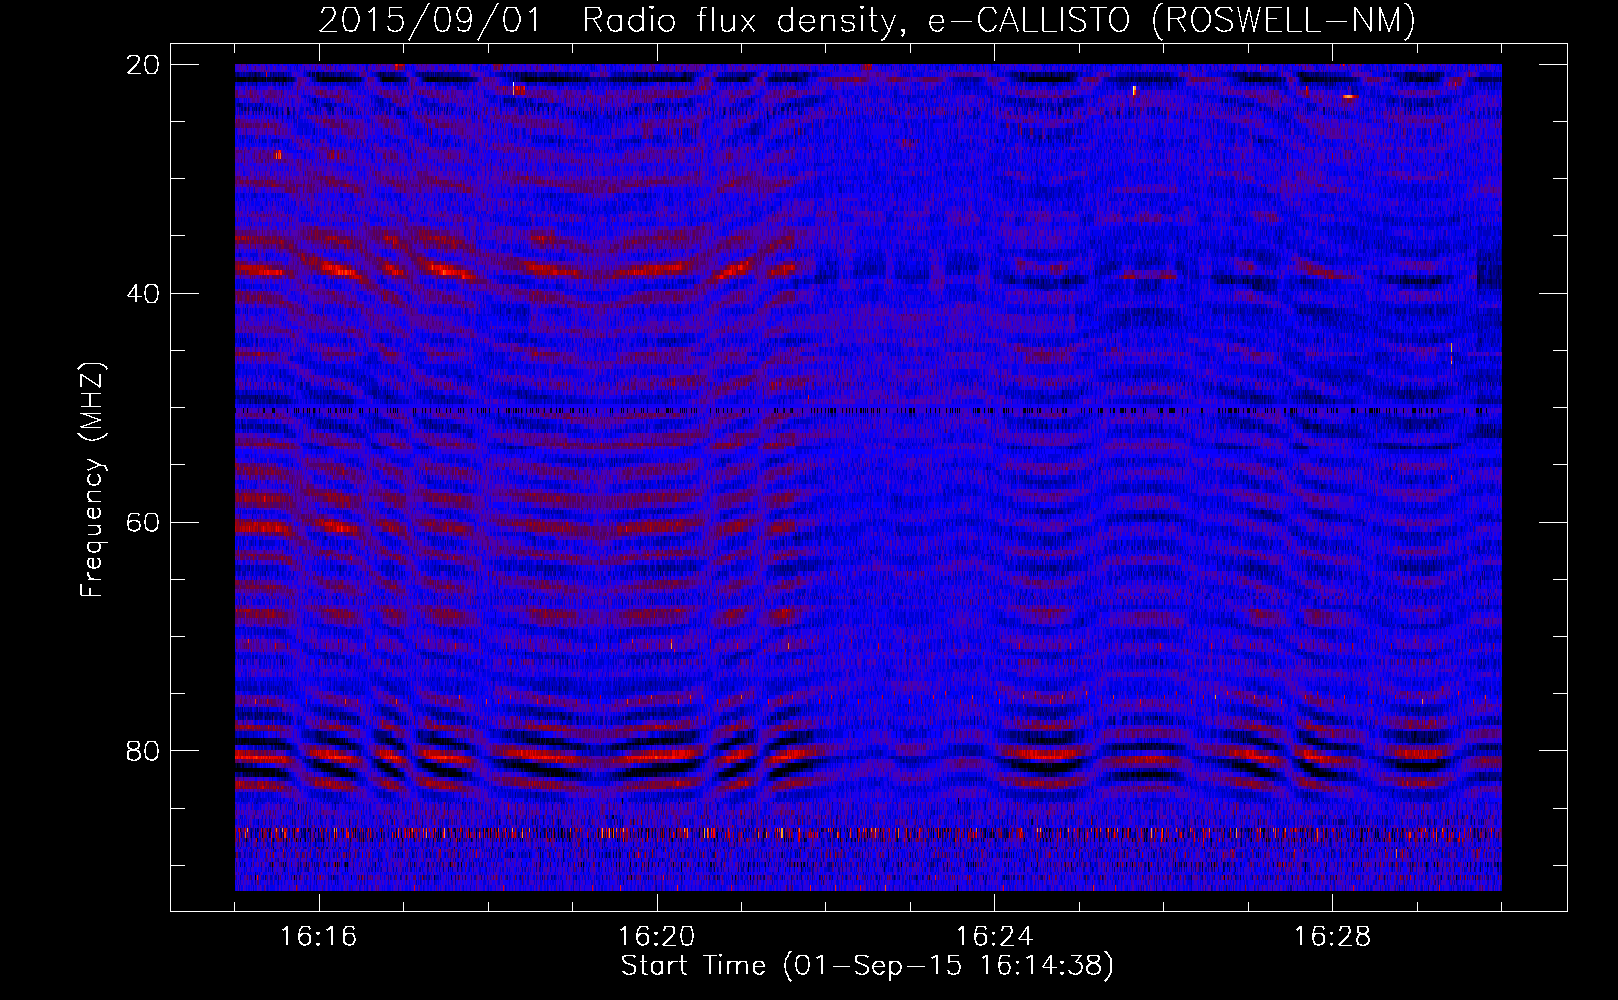Click the 40 frequency tick label
This screenshot has width=1618, height=1000.
click(144, 294)
